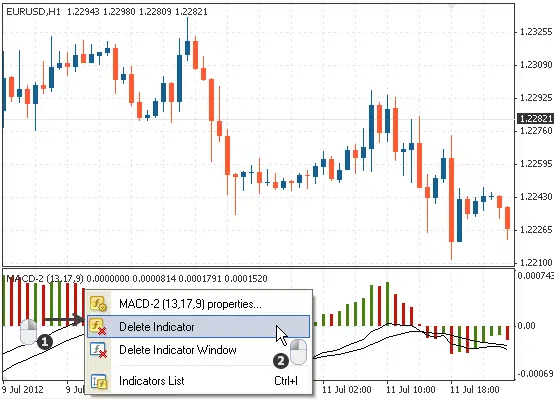The height and width of the screenshot is (403, 554).
Task: Click the step 2 mouse marker icon
Action: pyautogui.click(x=291, y=353)
